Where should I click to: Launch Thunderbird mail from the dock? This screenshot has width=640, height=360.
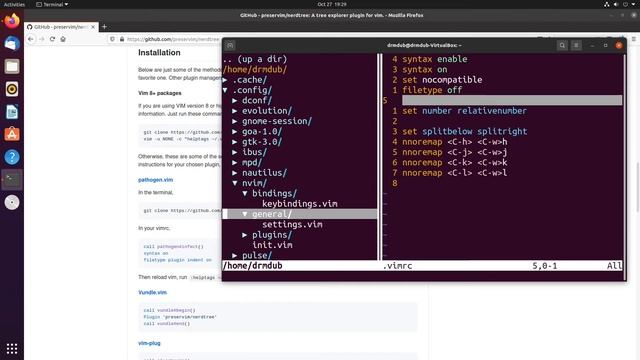pyautogui.click(x=12, y=43)
